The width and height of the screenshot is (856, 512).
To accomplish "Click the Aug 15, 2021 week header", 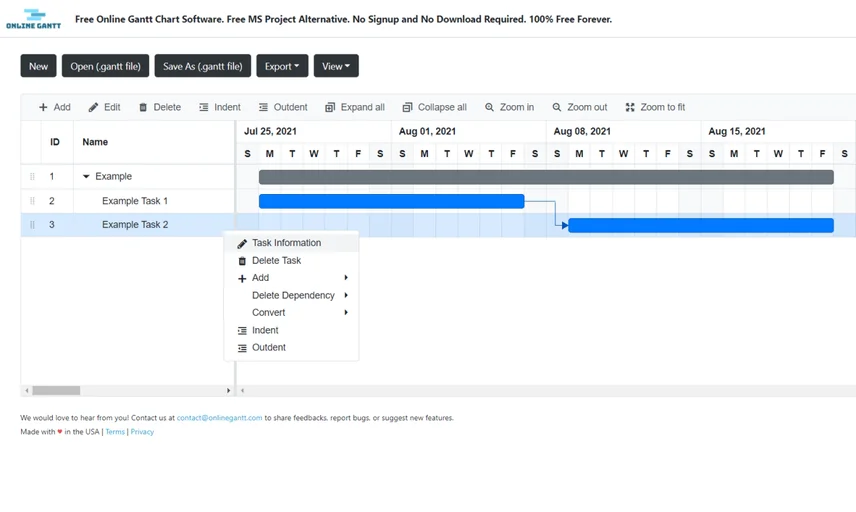I will [778, 131].
